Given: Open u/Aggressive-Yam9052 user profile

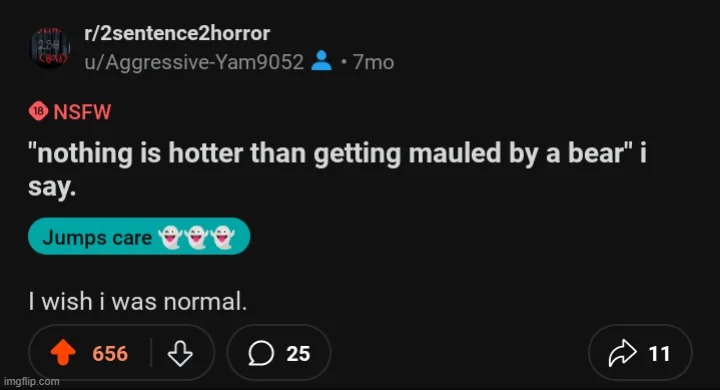Looking at the screenshot, I should pos(194,62).
